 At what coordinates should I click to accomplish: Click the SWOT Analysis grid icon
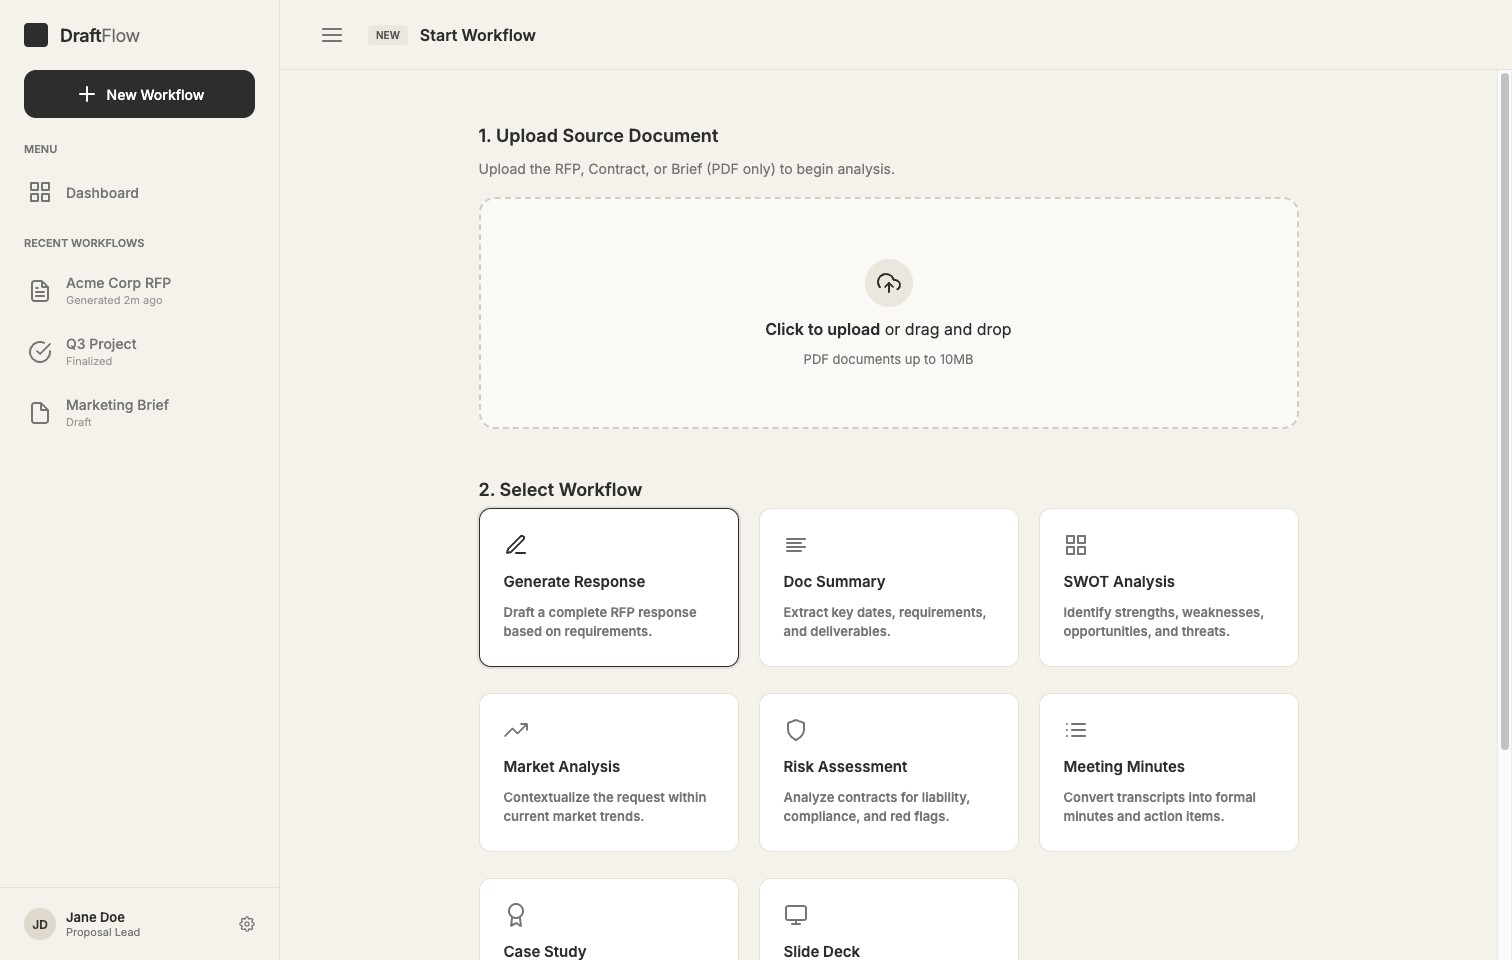click(x=1076, y=545)
